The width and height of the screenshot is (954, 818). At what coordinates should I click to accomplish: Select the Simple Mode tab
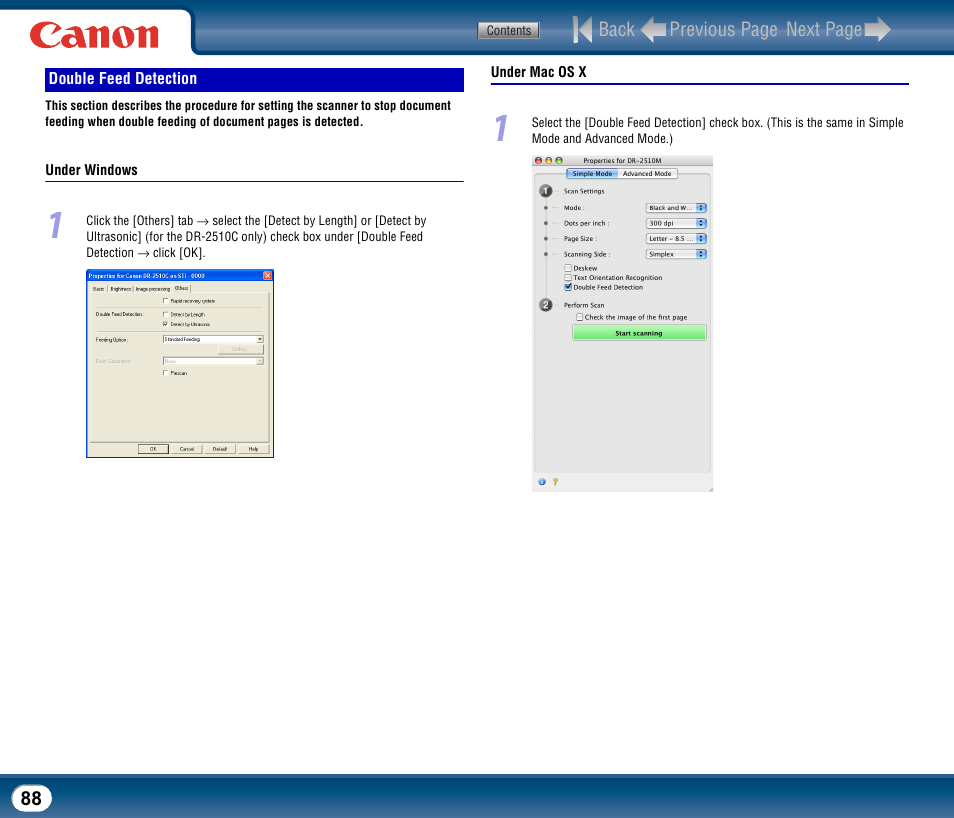(592, 173)
